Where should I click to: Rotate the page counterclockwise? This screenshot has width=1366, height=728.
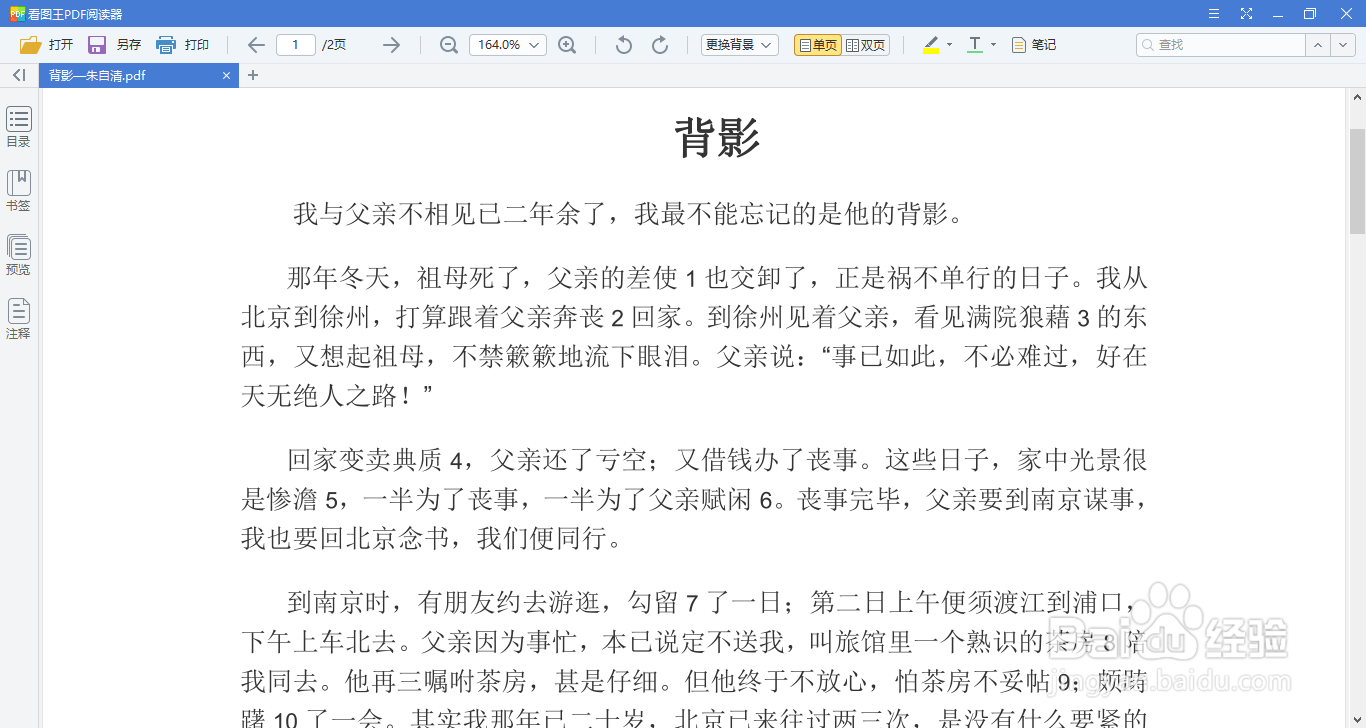pyautogui.click(x=624, y=45)
